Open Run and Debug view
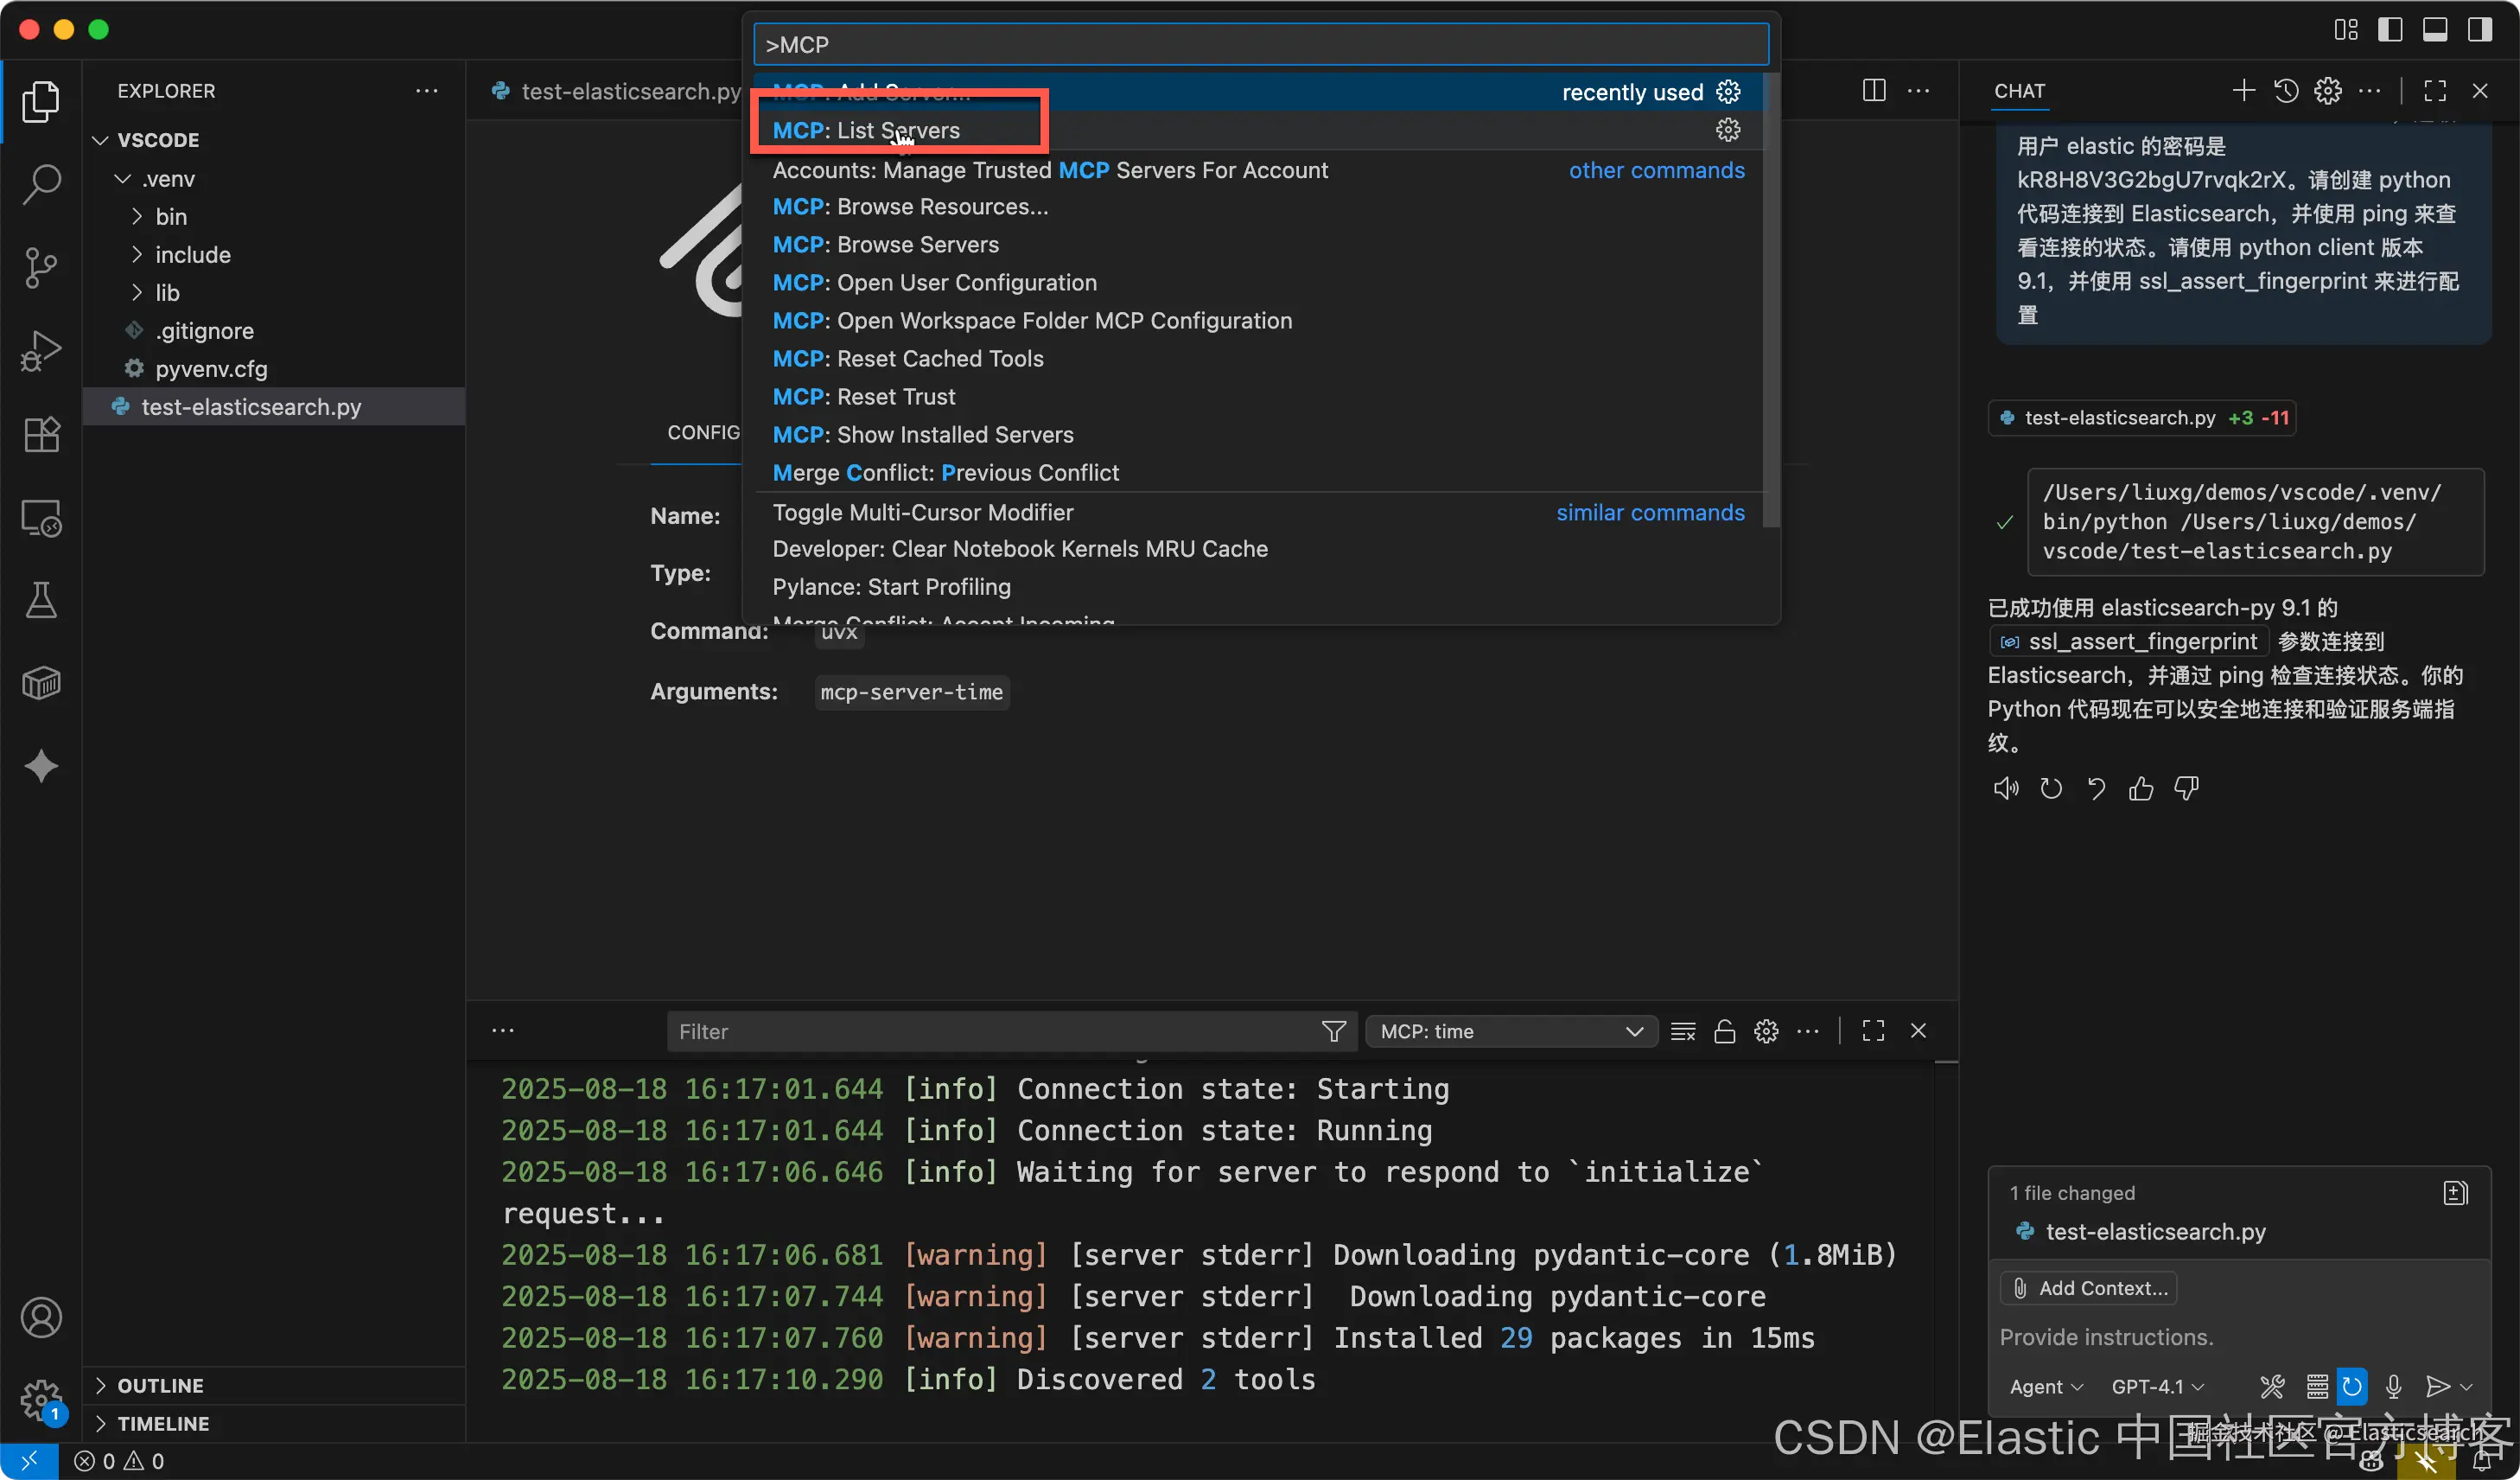The width and height of the screenshot is (2520, 1480). coord(41,350)
